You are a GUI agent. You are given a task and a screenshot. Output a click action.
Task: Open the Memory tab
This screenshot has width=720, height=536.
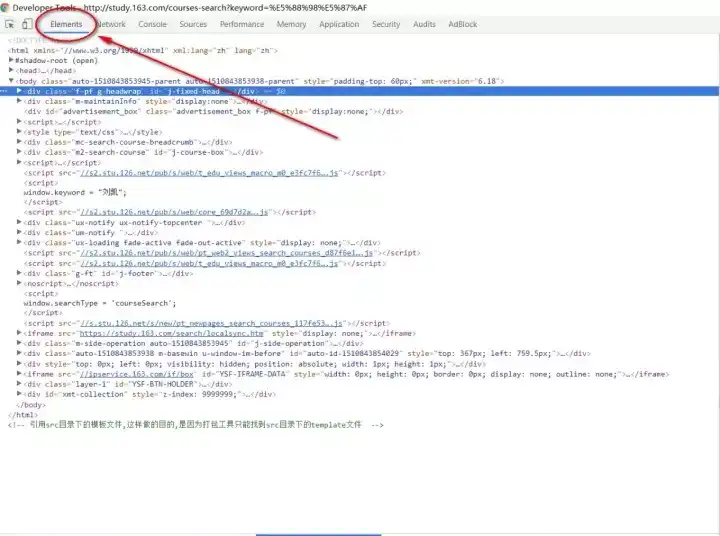[291, 24]
